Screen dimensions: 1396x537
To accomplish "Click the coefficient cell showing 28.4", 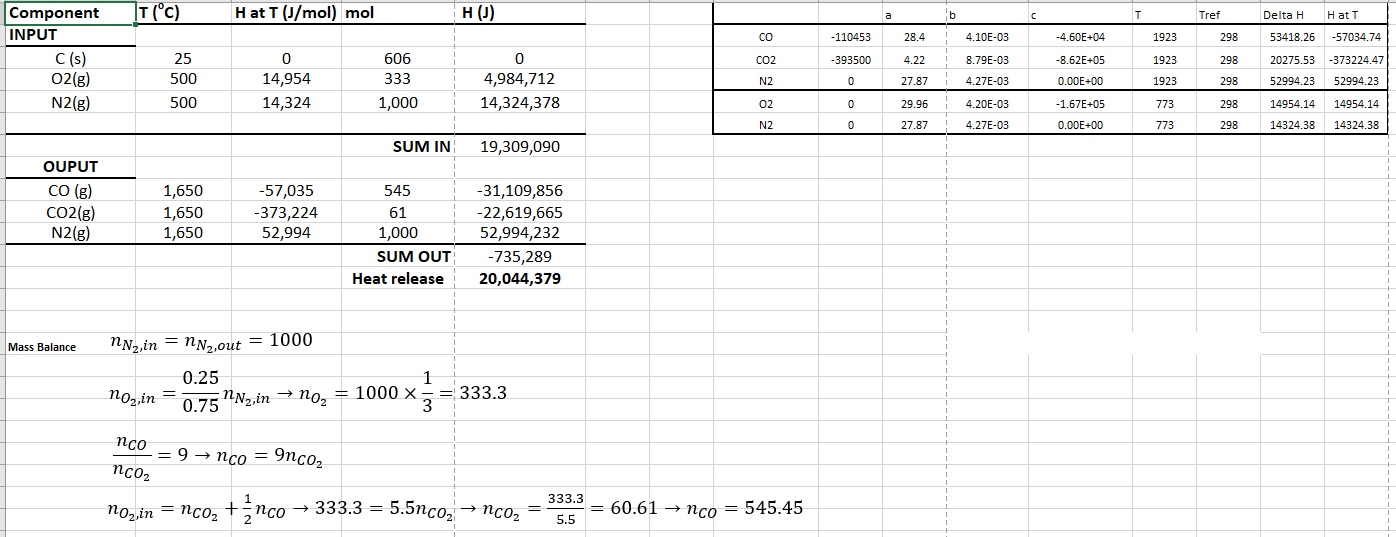I will coord(913,37).
